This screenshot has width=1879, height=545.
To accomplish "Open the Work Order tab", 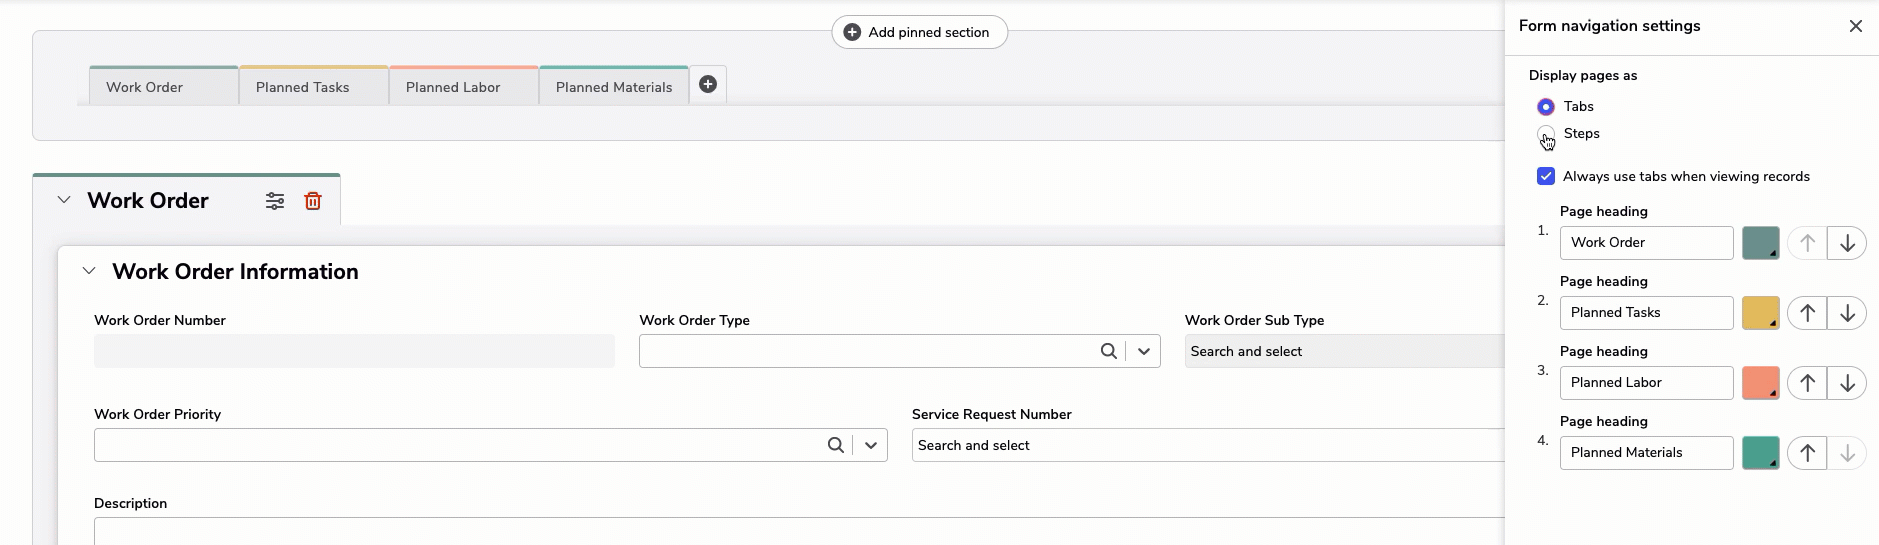I will click(x=164, y=86).
